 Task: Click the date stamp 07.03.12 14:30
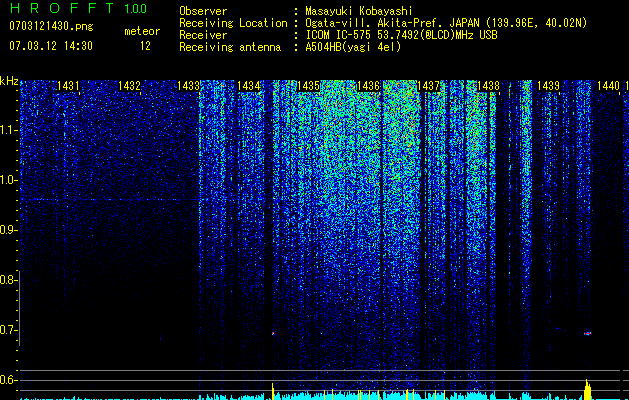(51, 46)
